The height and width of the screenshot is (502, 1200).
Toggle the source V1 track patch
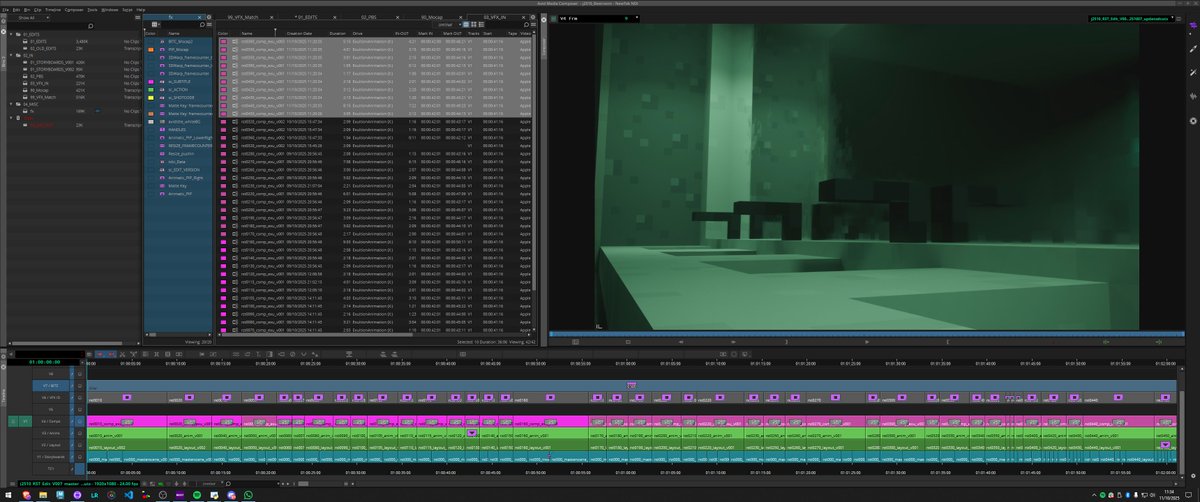point(26,423)
